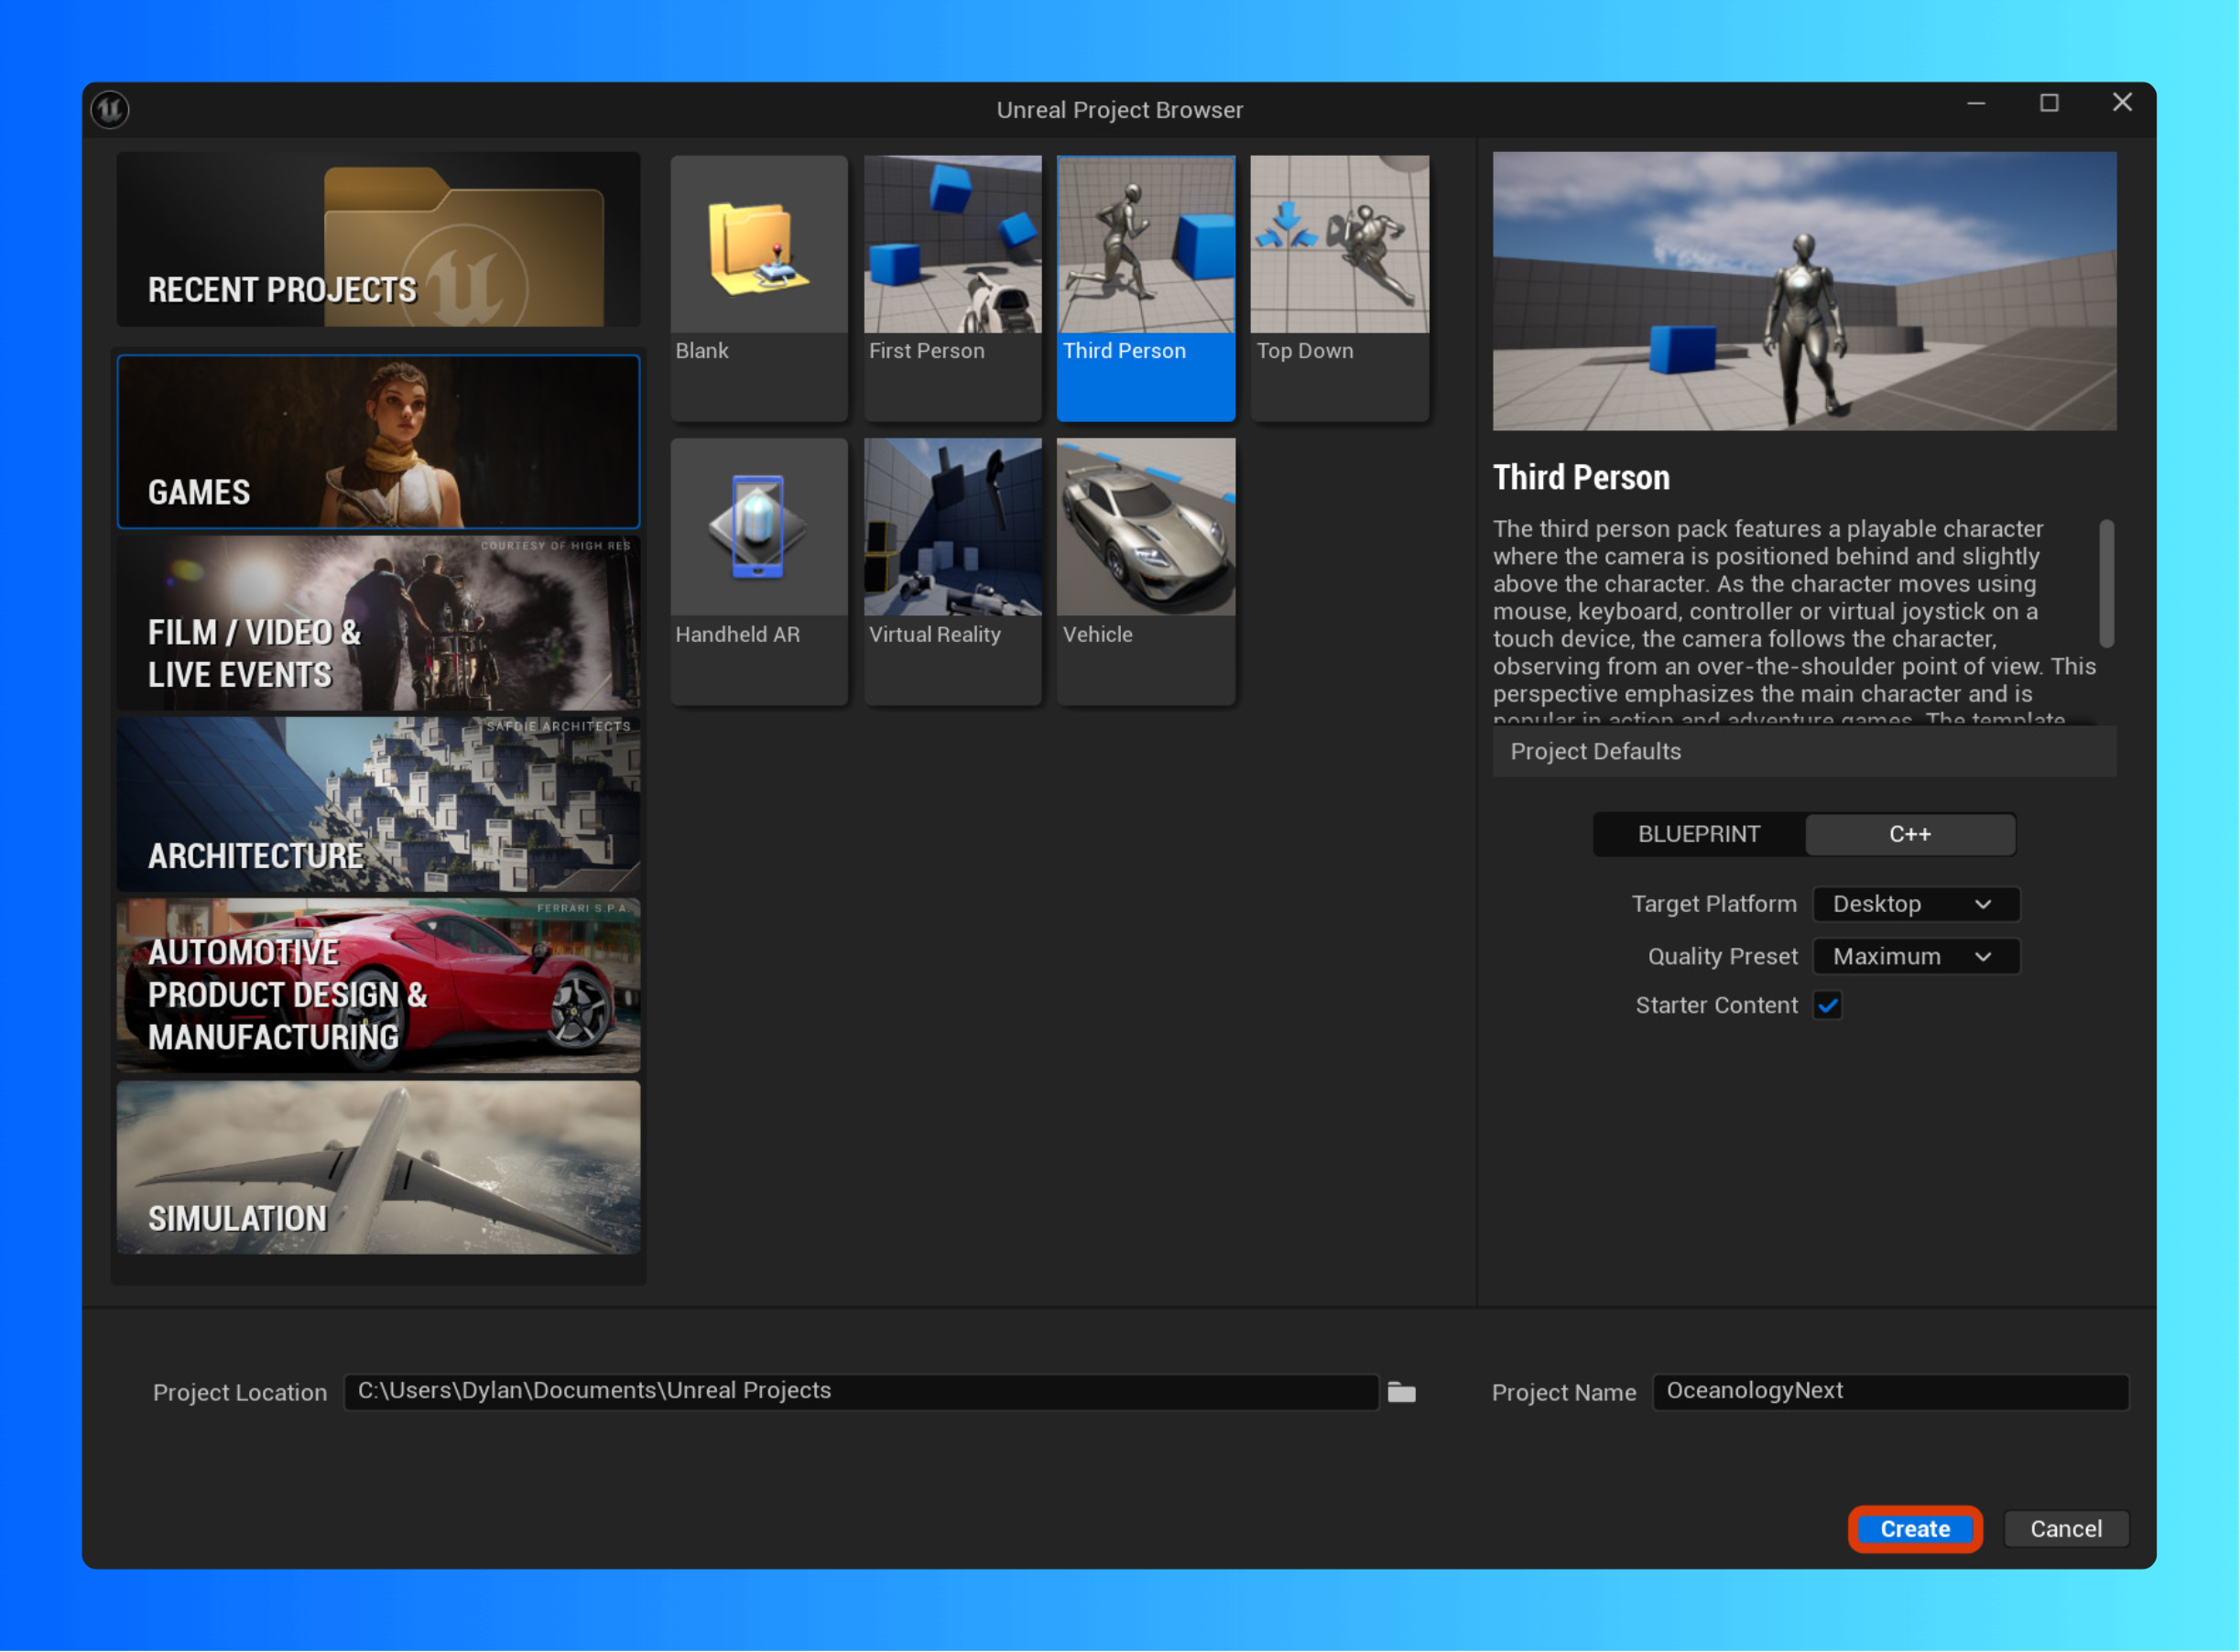This screenshot has height=1652, width=2240.
Task: Uncheck the Starter Content checkbox
Action: pyautogui.click(x=1828, y=1006)
